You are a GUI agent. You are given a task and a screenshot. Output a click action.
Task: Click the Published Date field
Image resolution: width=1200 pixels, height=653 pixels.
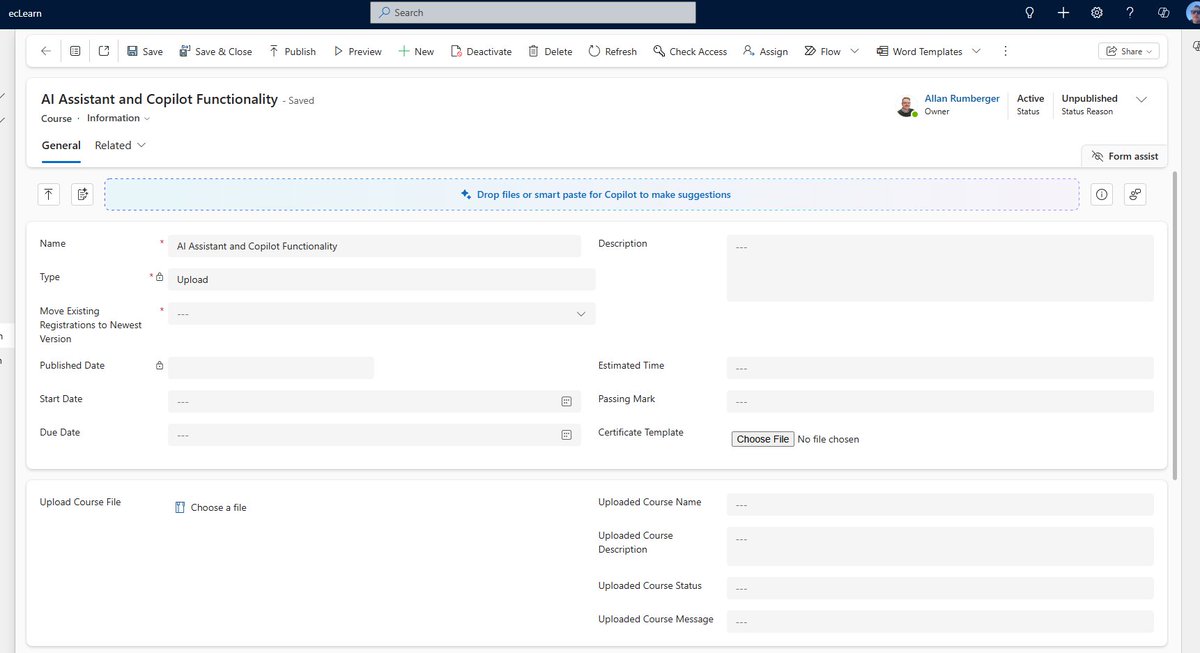click(271, 367)
